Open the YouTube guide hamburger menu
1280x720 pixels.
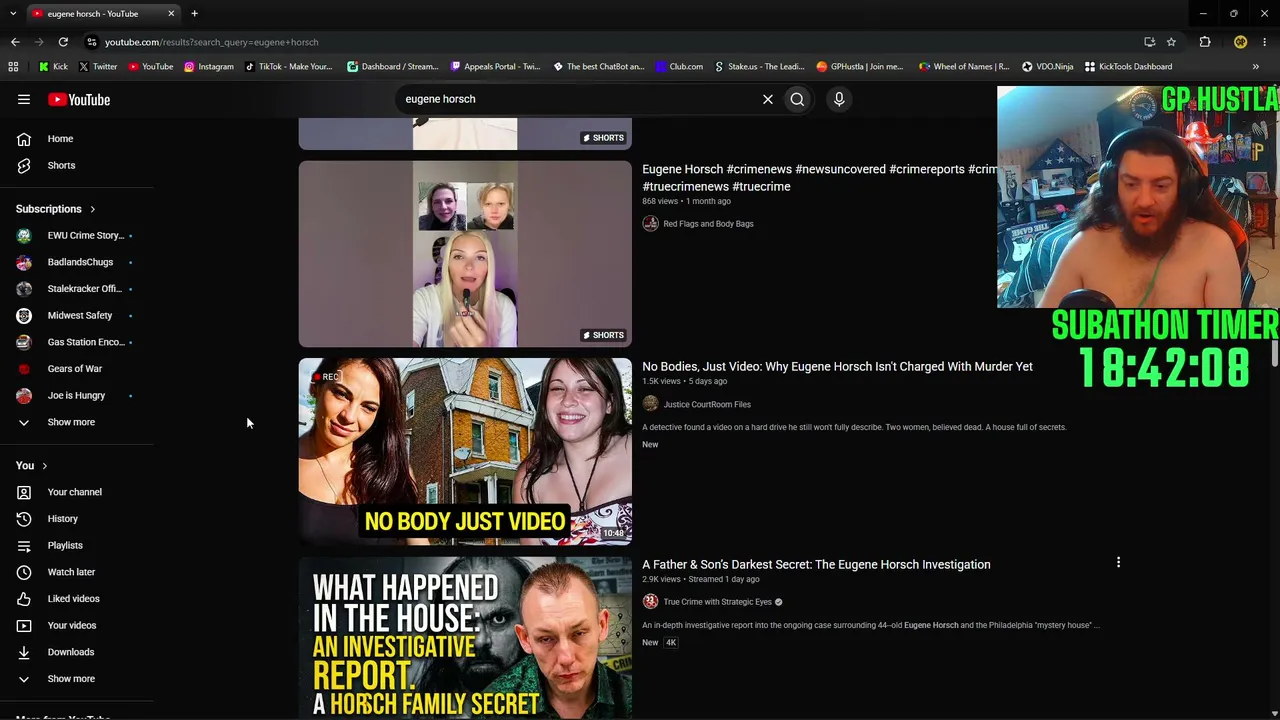tap(24, 99)
